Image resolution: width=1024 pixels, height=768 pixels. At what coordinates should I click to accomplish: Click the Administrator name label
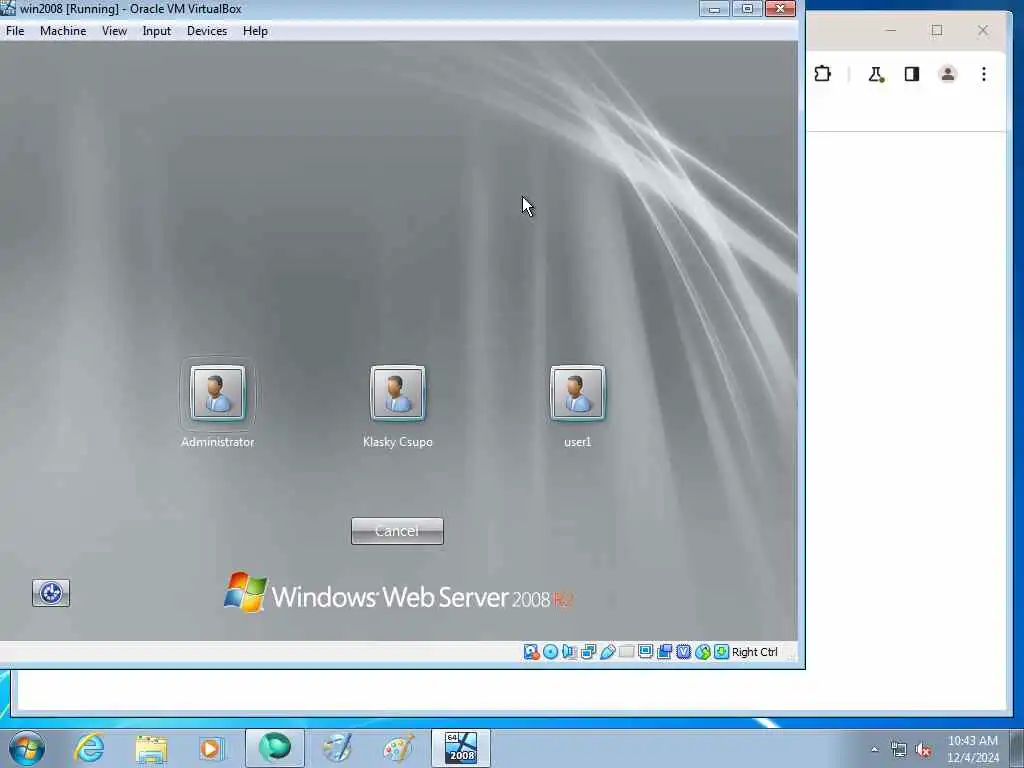[x=217, y=442]
